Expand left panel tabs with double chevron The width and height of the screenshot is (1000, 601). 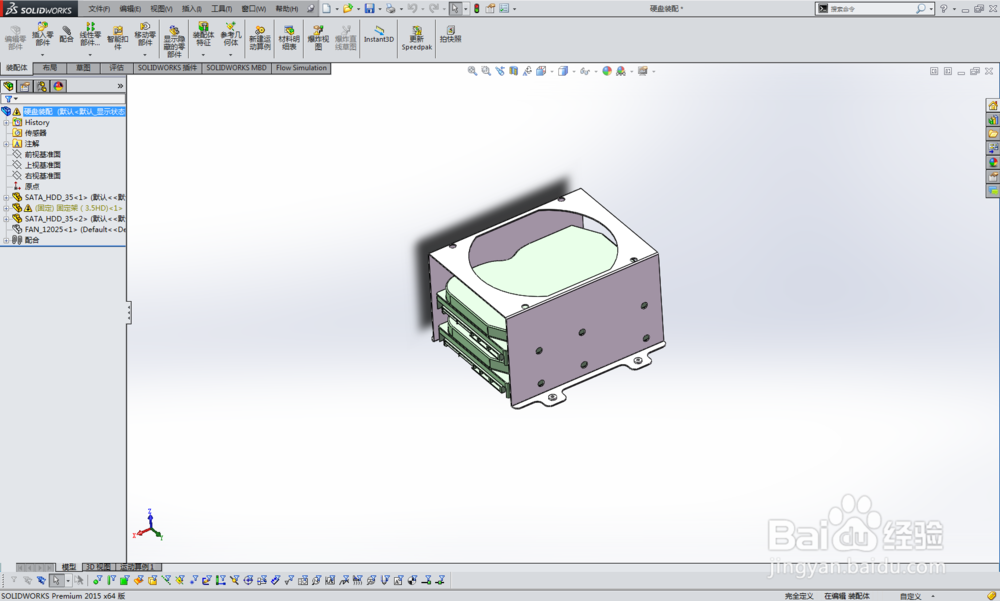tap(120, 86)
